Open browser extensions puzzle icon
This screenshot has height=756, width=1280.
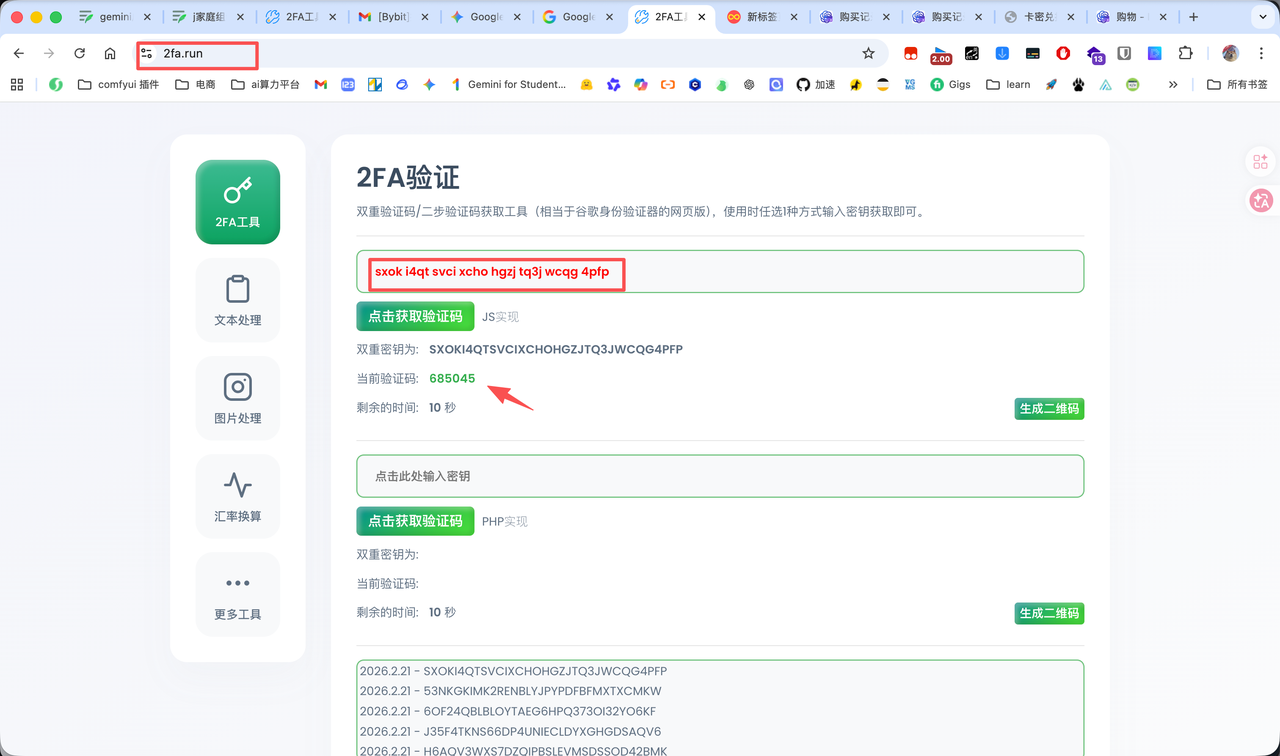pyautogui.click(x=1185, y=53)
